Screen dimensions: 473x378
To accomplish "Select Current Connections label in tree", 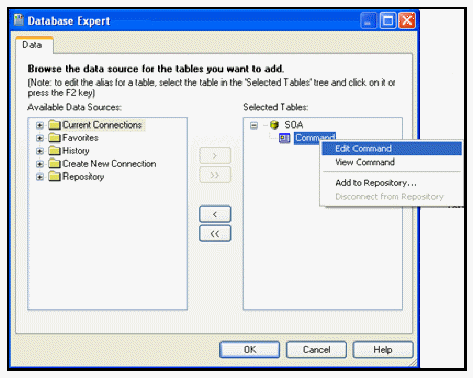I will 102,125.
